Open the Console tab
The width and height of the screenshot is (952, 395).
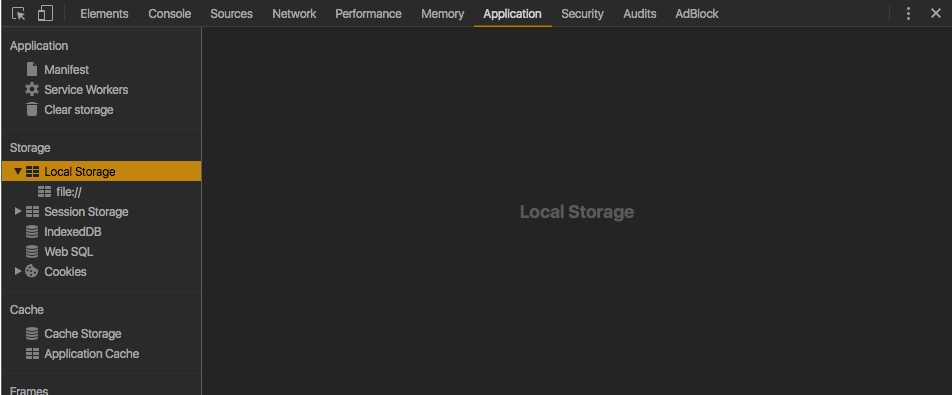pyautogui.click(x=169, y=13)
